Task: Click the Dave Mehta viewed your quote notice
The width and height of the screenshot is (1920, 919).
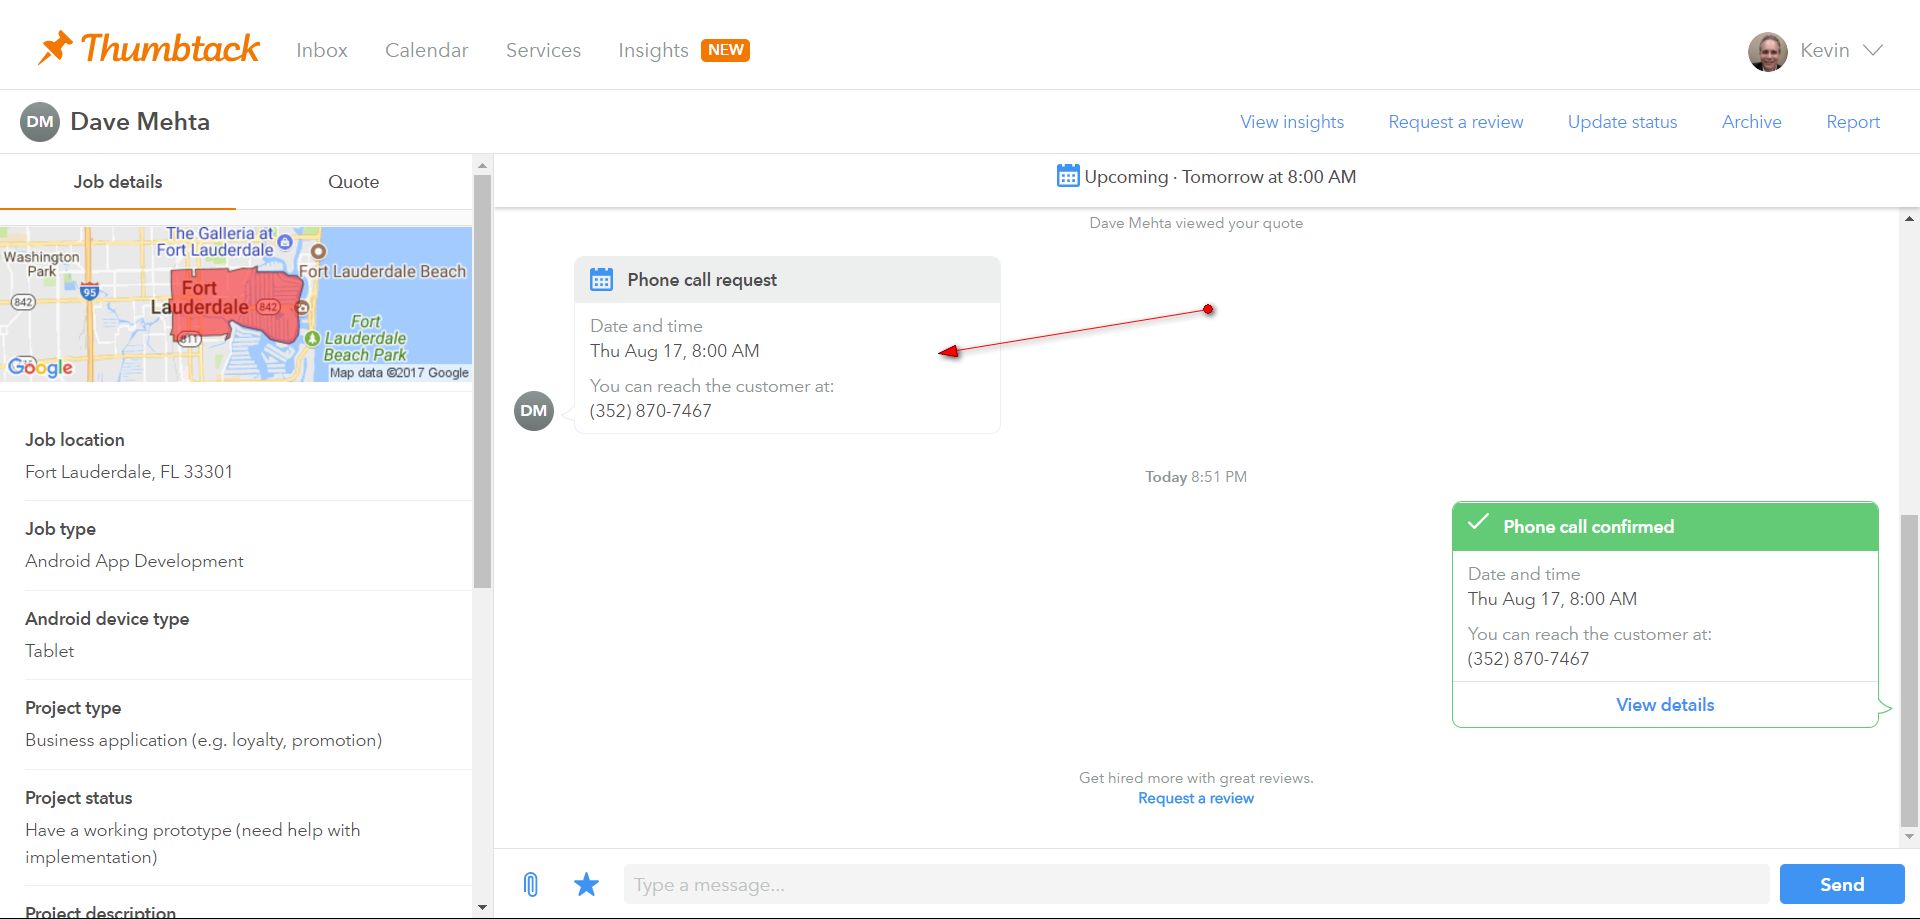Action: coord(1196,223)
